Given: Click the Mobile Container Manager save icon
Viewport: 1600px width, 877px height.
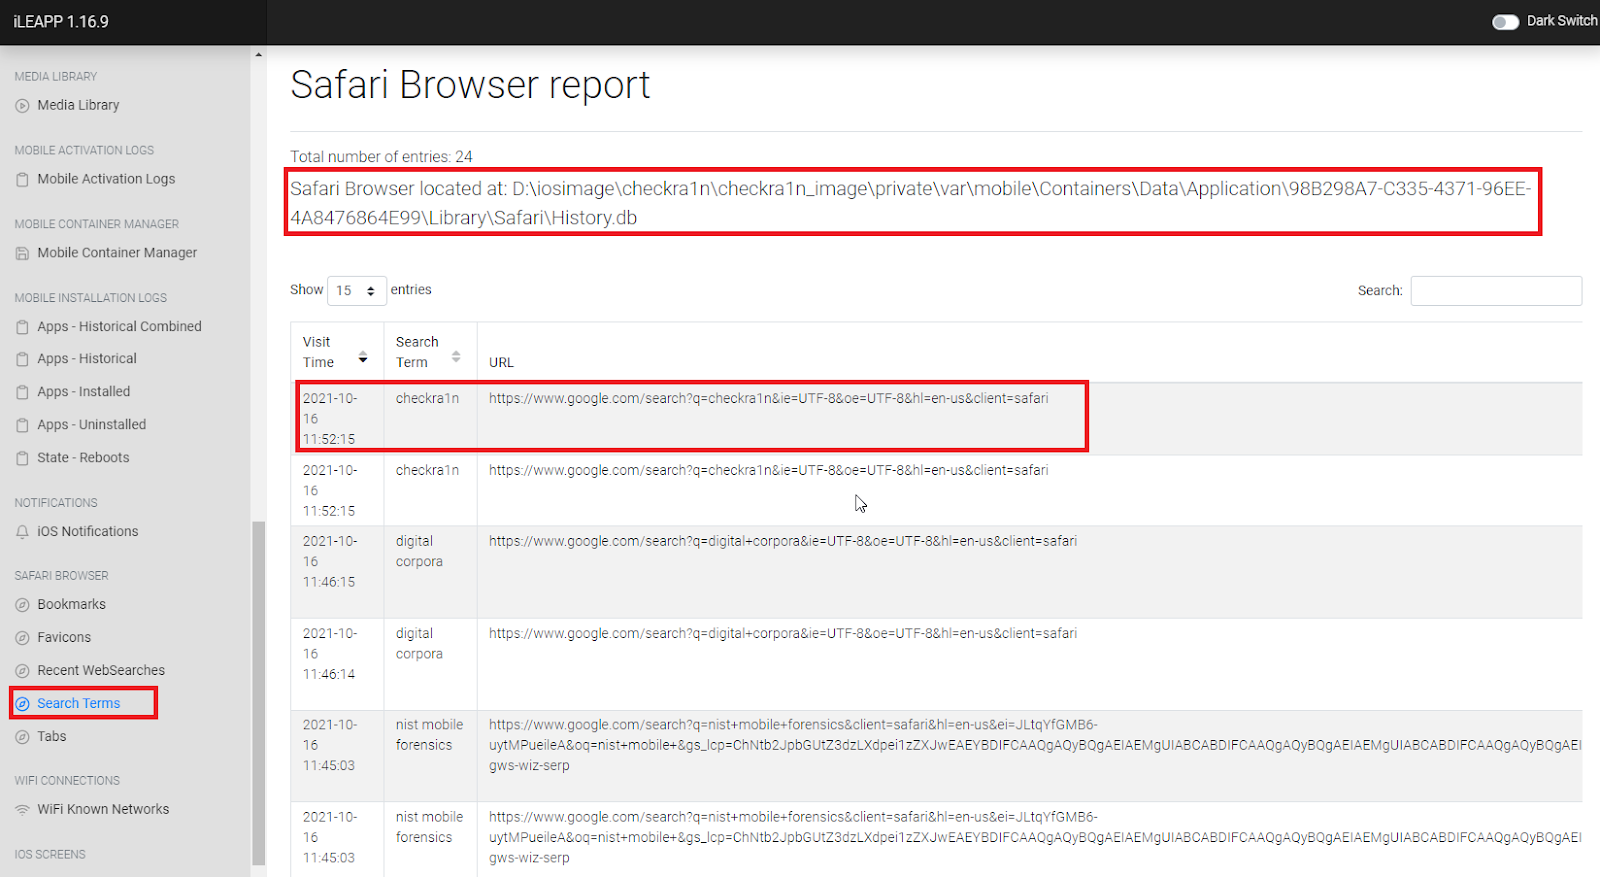Looking at the screenshot, I should [22, 254].
